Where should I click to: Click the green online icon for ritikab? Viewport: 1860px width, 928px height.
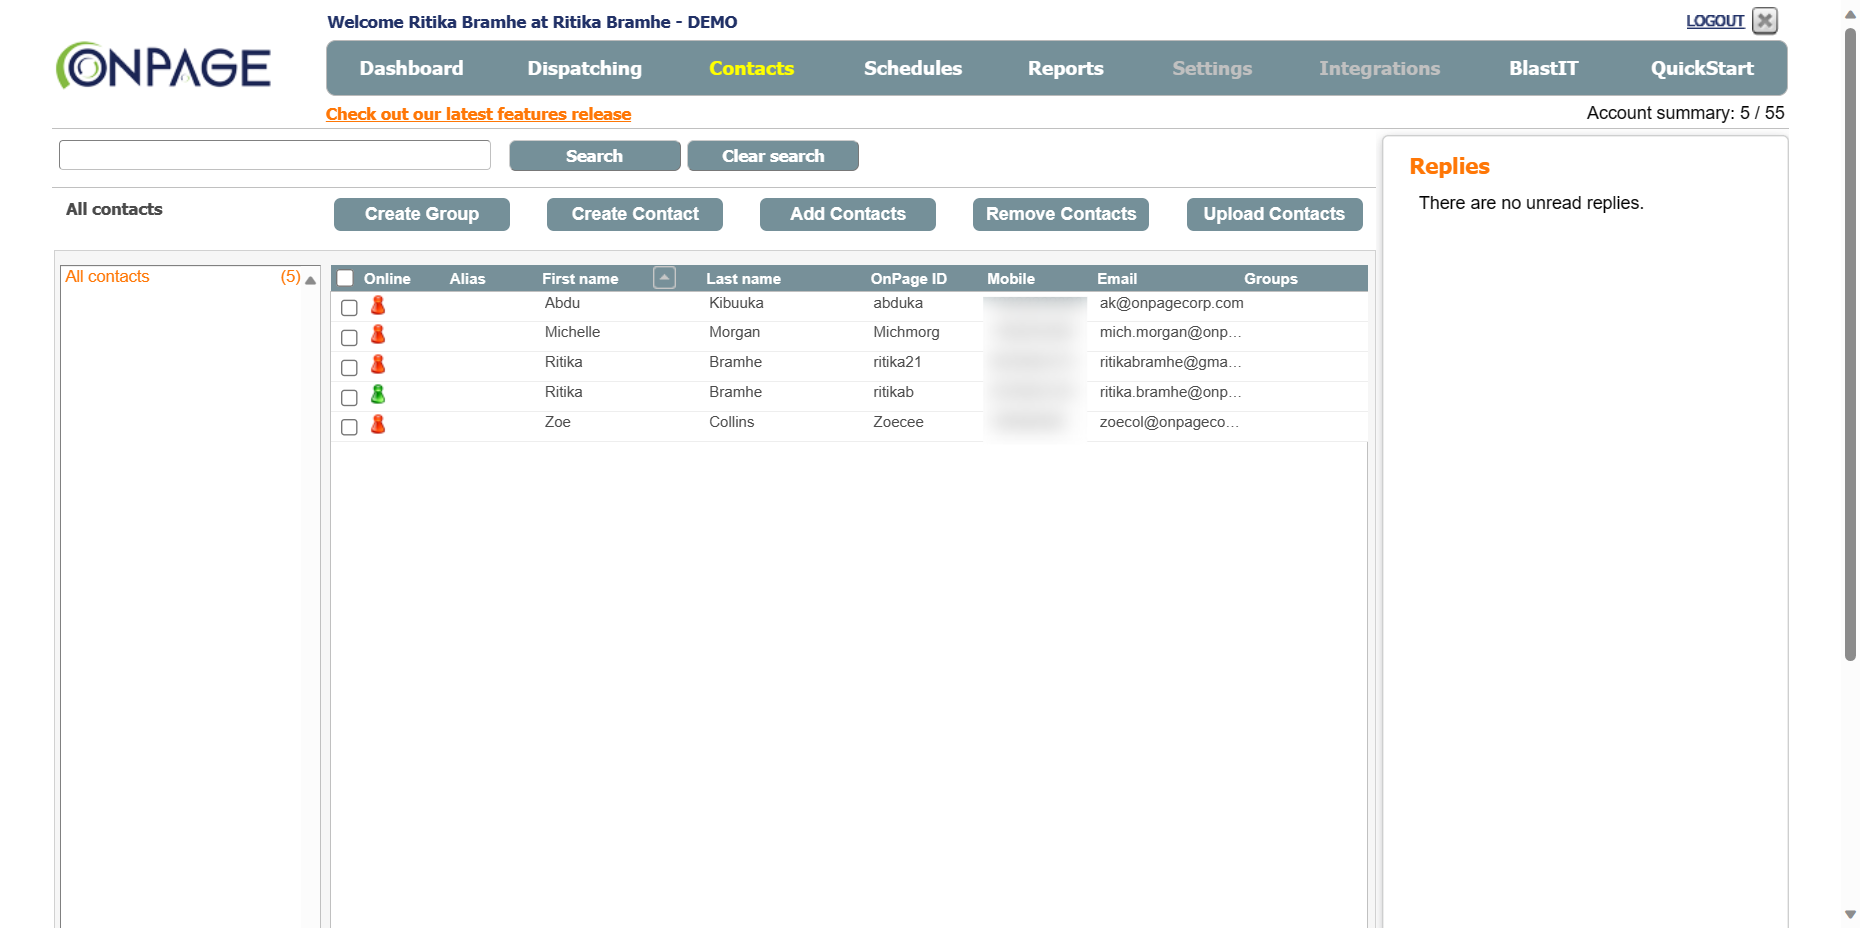tap(378, 395)
